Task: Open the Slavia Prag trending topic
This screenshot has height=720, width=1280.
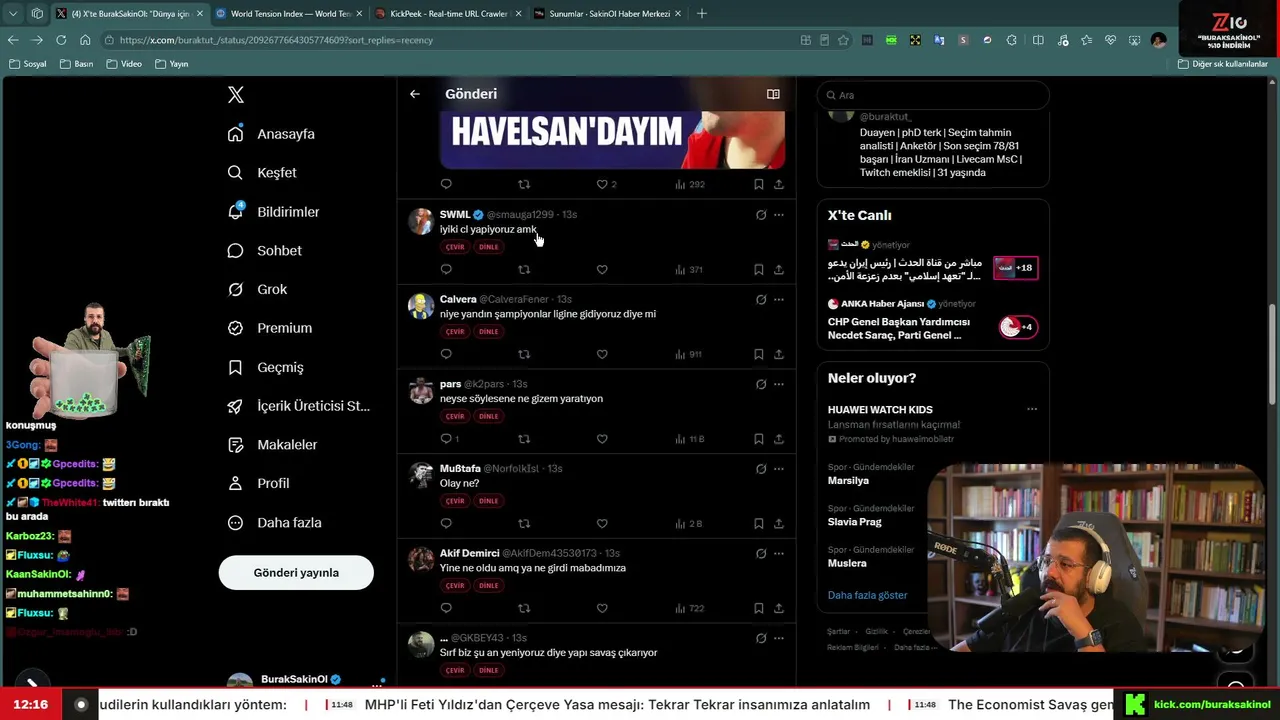Action: click(855, 522)
